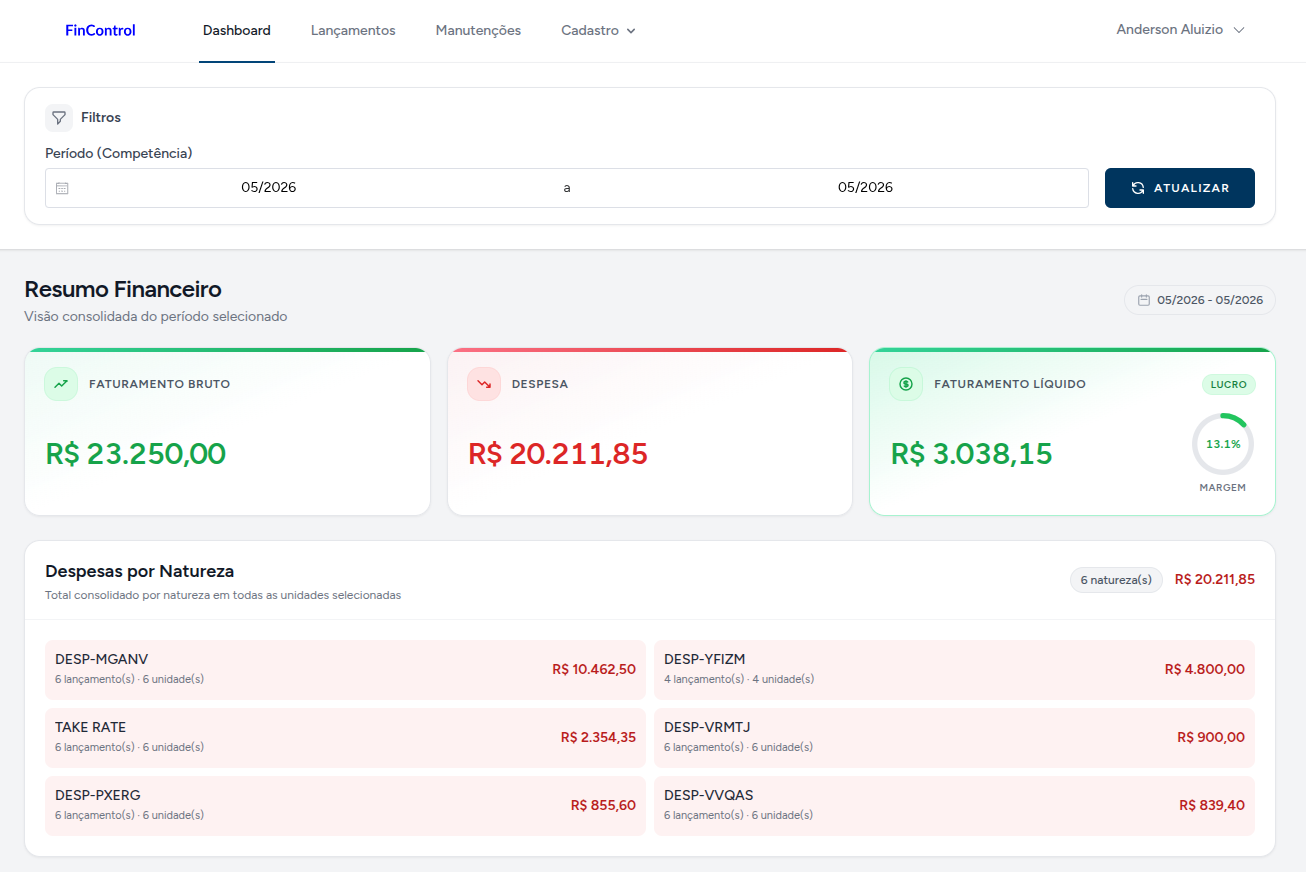
Task: Click the R$ 23.250,00 gross revenue value
Action: (x=136, y=454)
